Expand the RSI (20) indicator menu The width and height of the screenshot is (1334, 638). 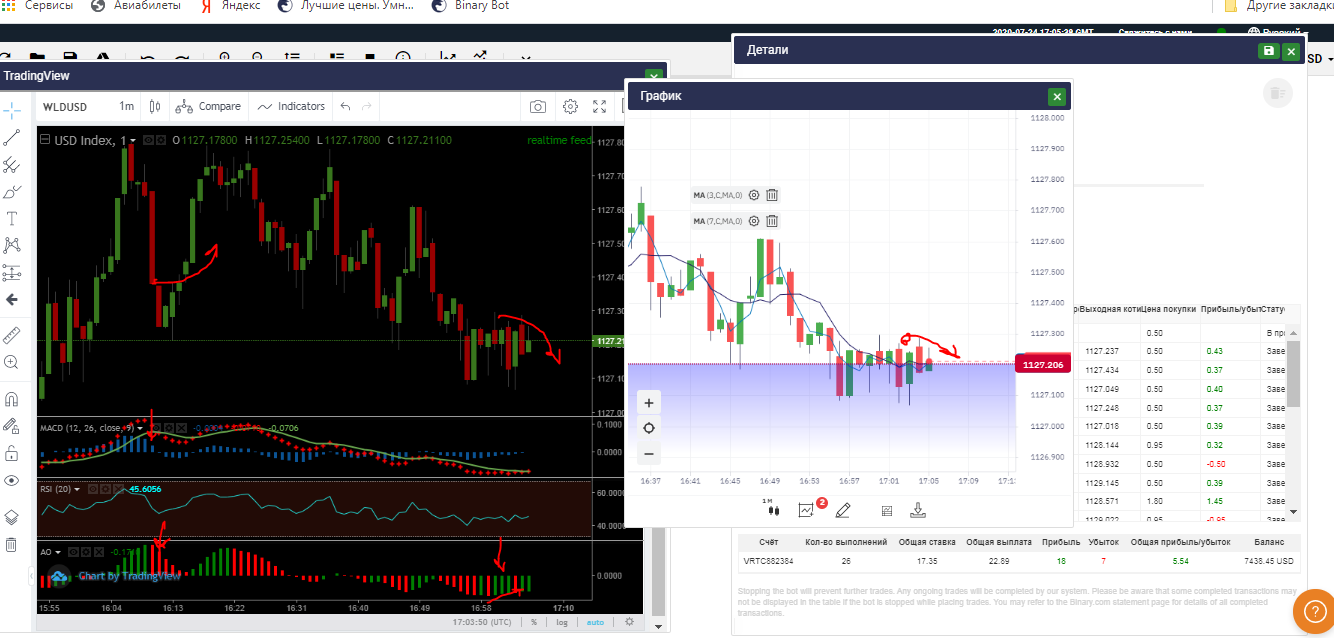77,489
